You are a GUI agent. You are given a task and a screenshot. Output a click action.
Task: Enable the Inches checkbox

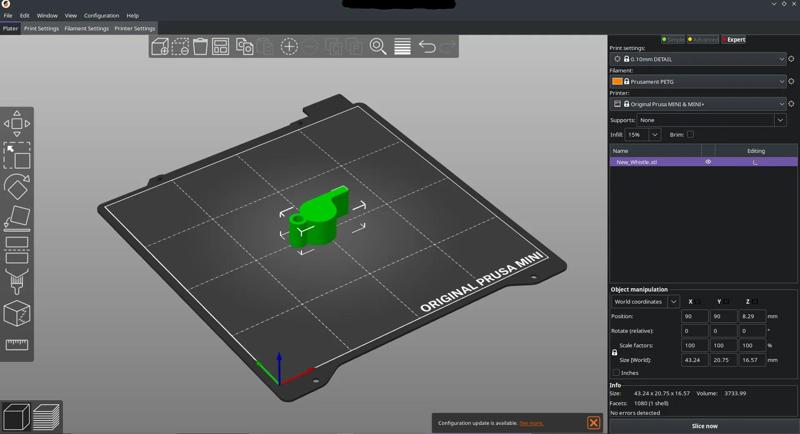coord(616,373)
